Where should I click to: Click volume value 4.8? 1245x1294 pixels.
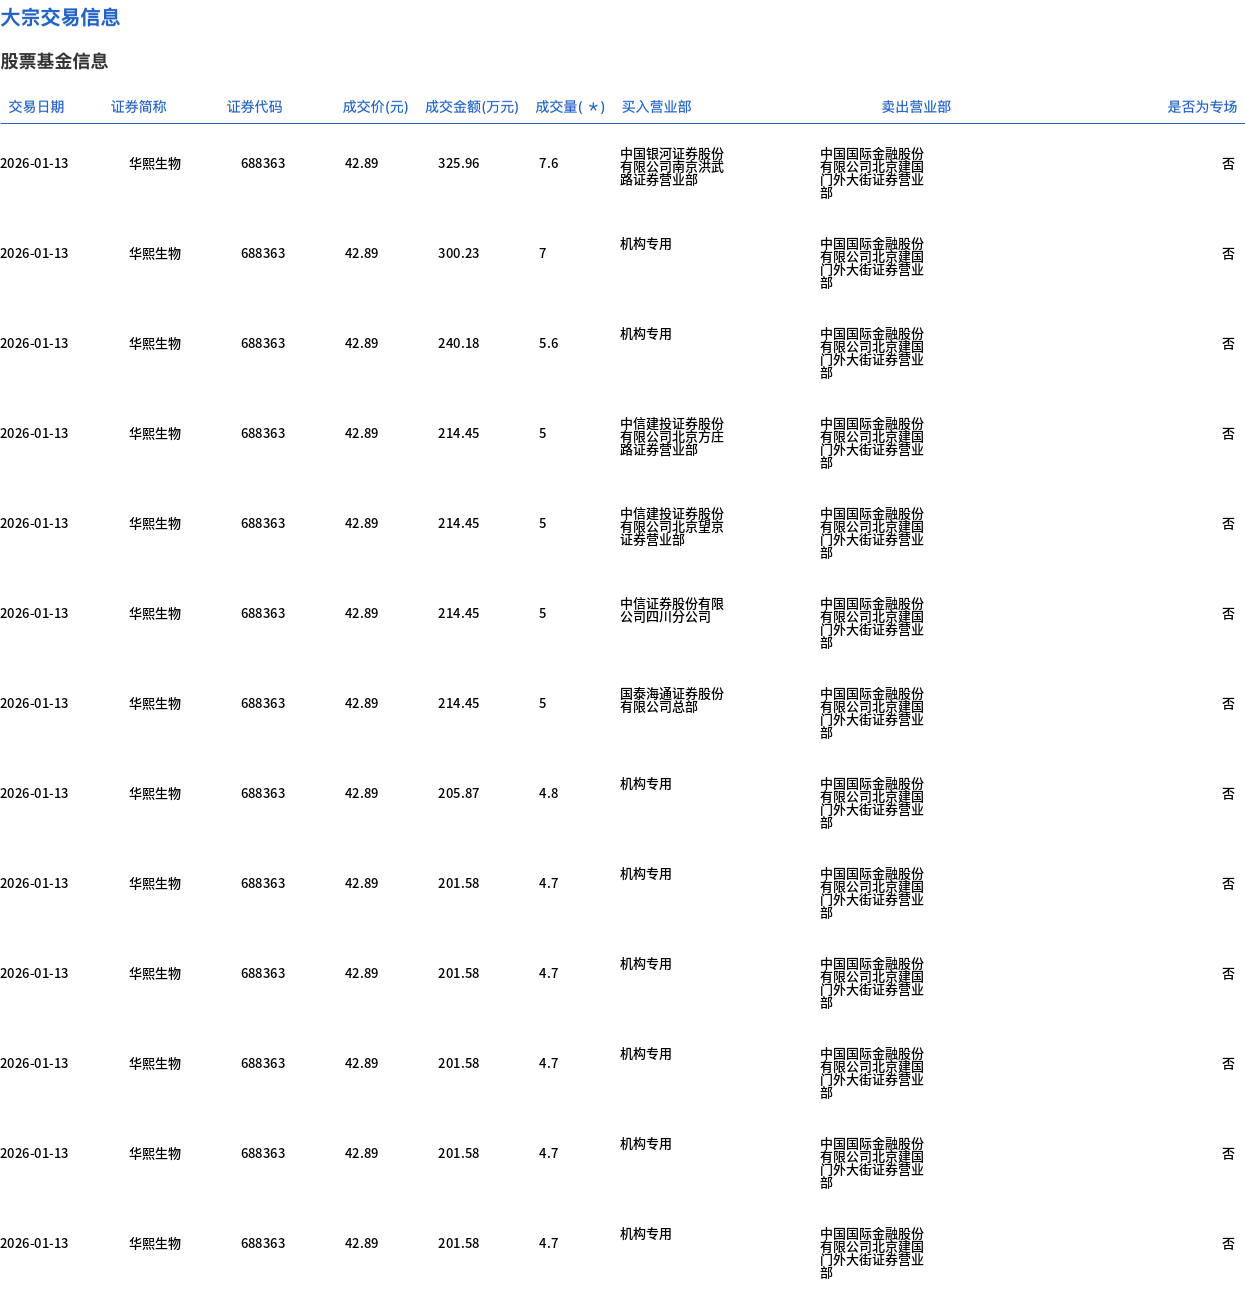point(548,794)
